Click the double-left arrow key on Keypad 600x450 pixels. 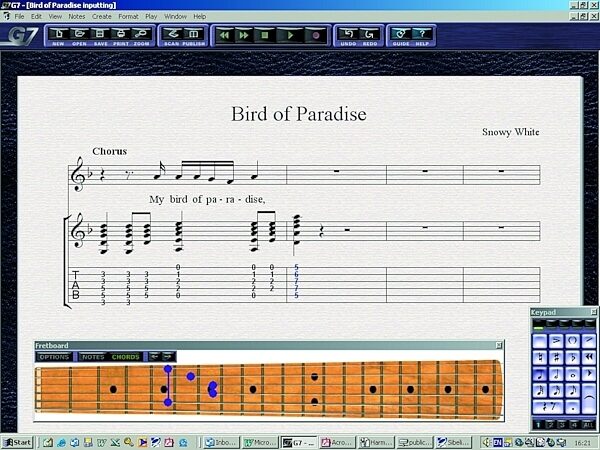pos(589,357)
